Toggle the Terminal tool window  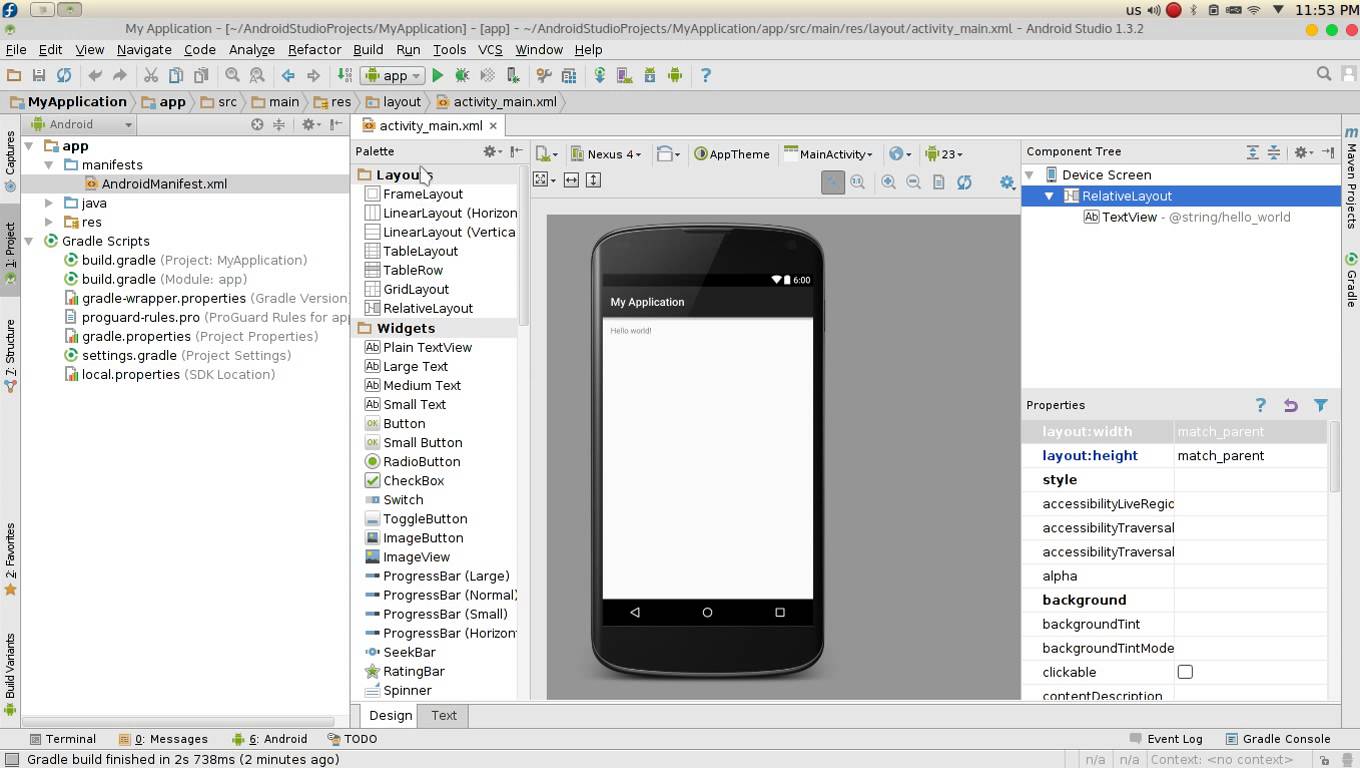64,739
